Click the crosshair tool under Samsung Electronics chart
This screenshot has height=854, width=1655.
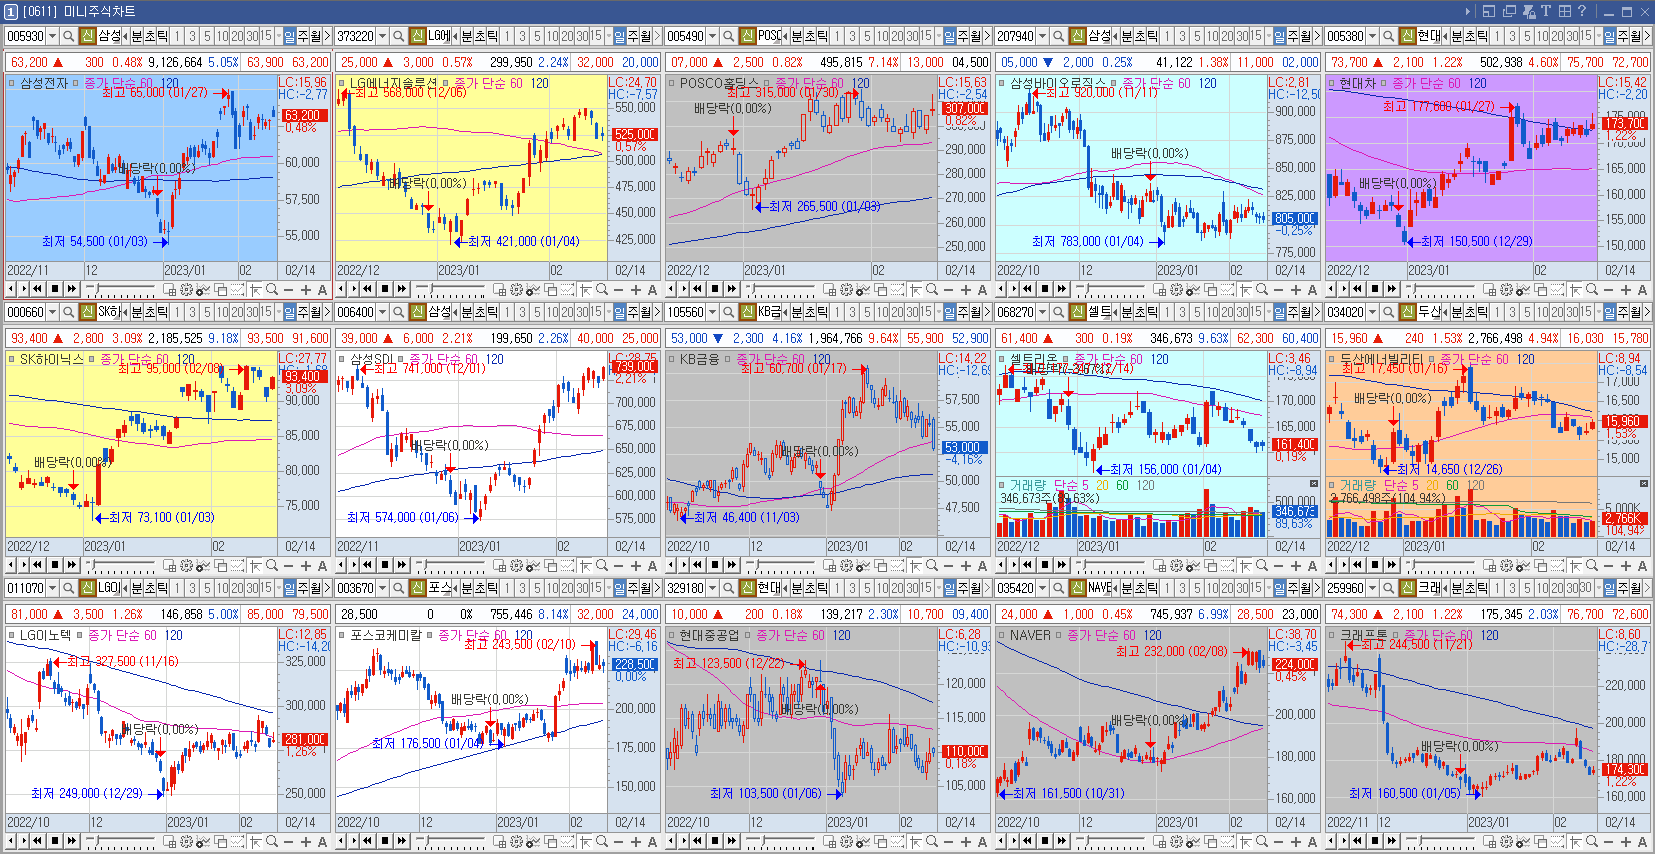click(255, 289)
